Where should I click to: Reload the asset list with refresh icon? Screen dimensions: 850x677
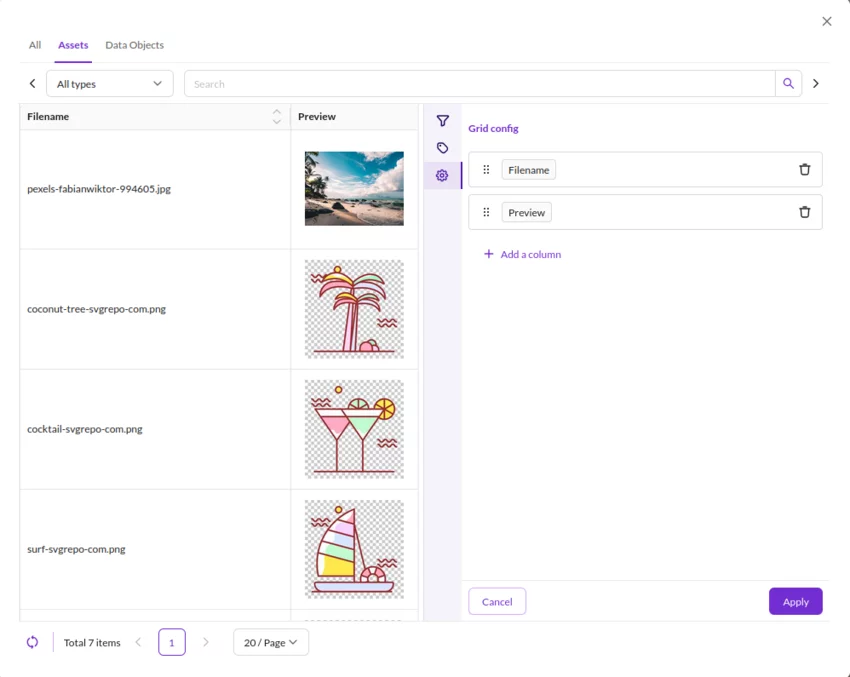pyautogui.click(x=32, y=642)
